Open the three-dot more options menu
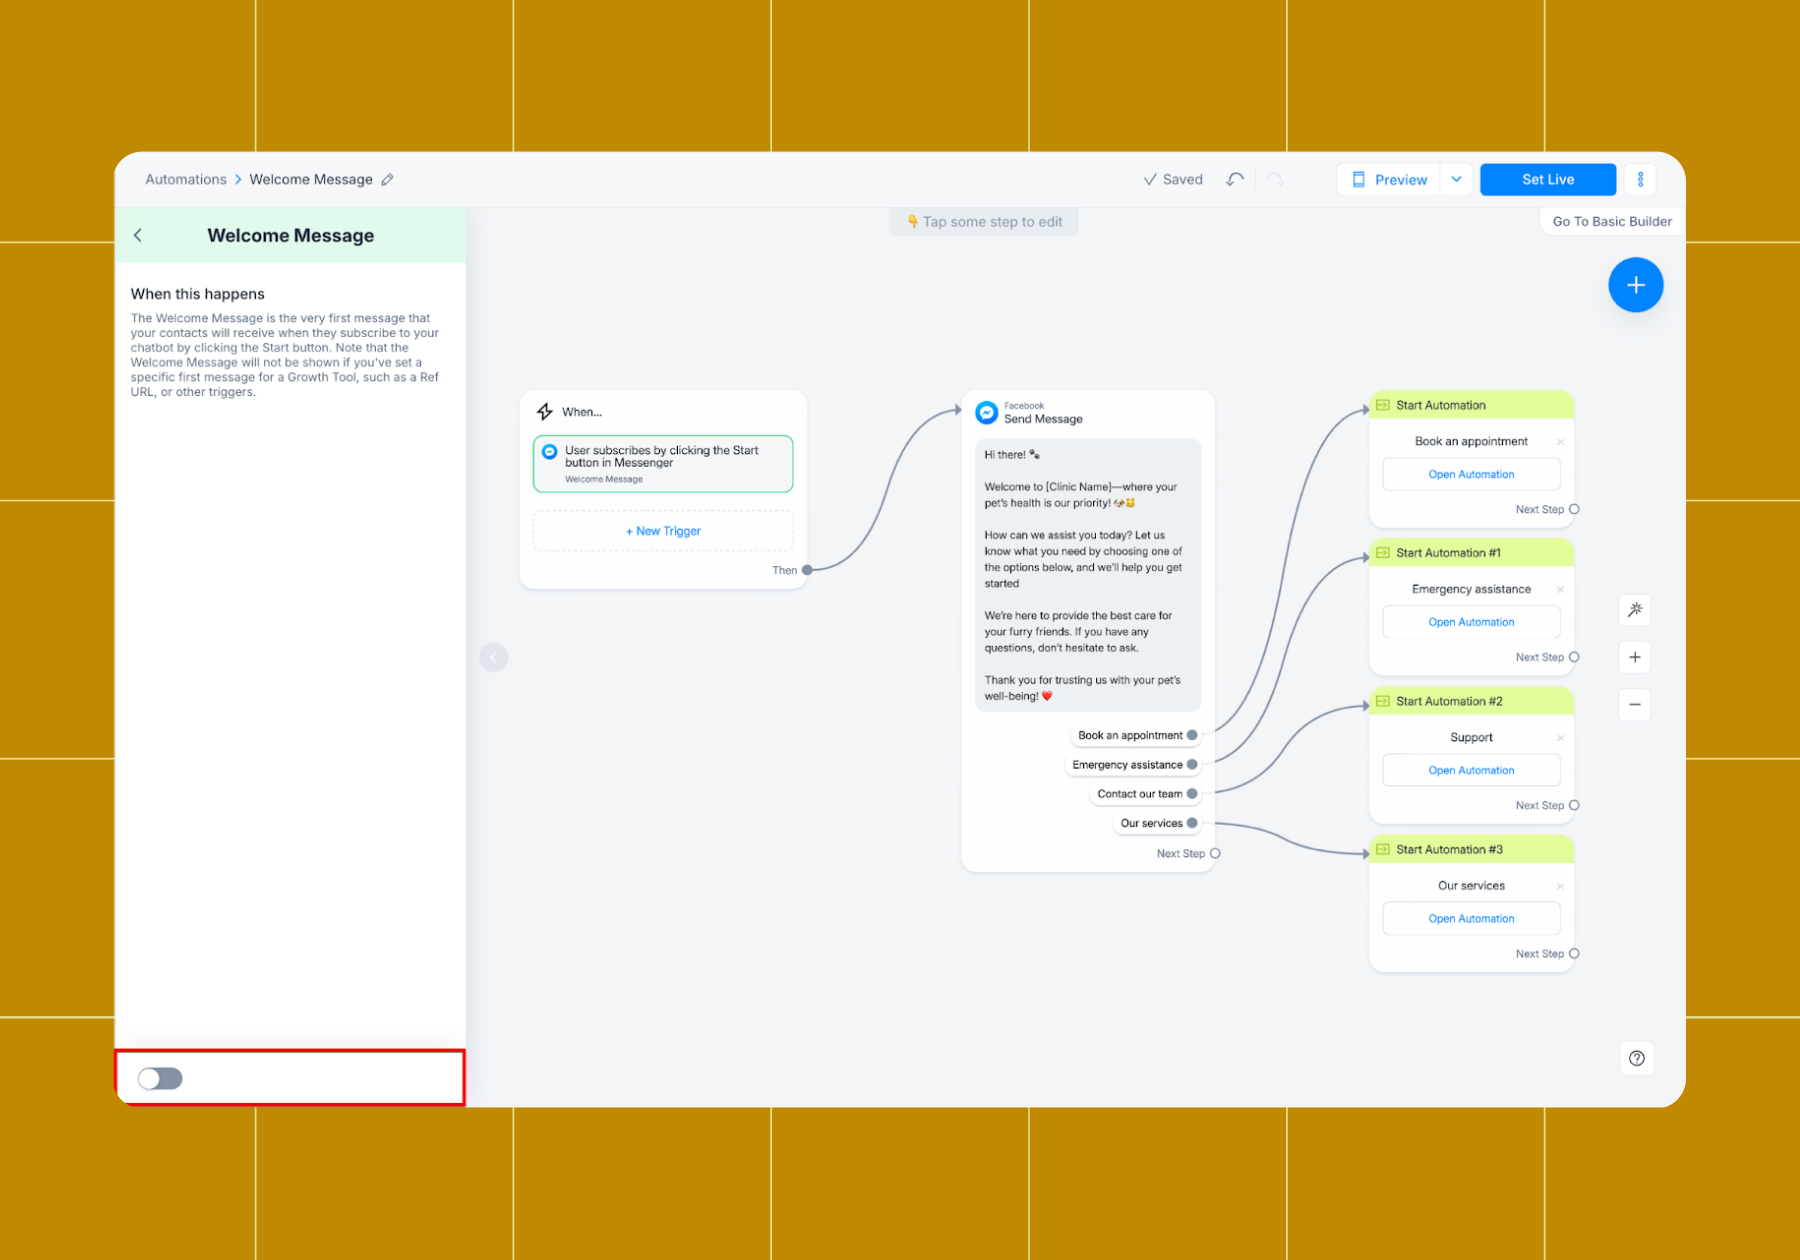 point(1640,180)
